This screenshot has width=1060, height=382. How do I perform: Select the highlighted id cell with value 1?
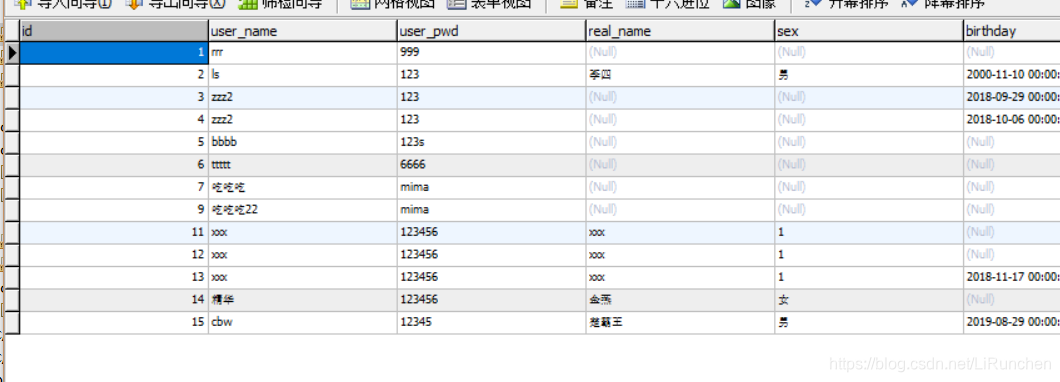114,52
